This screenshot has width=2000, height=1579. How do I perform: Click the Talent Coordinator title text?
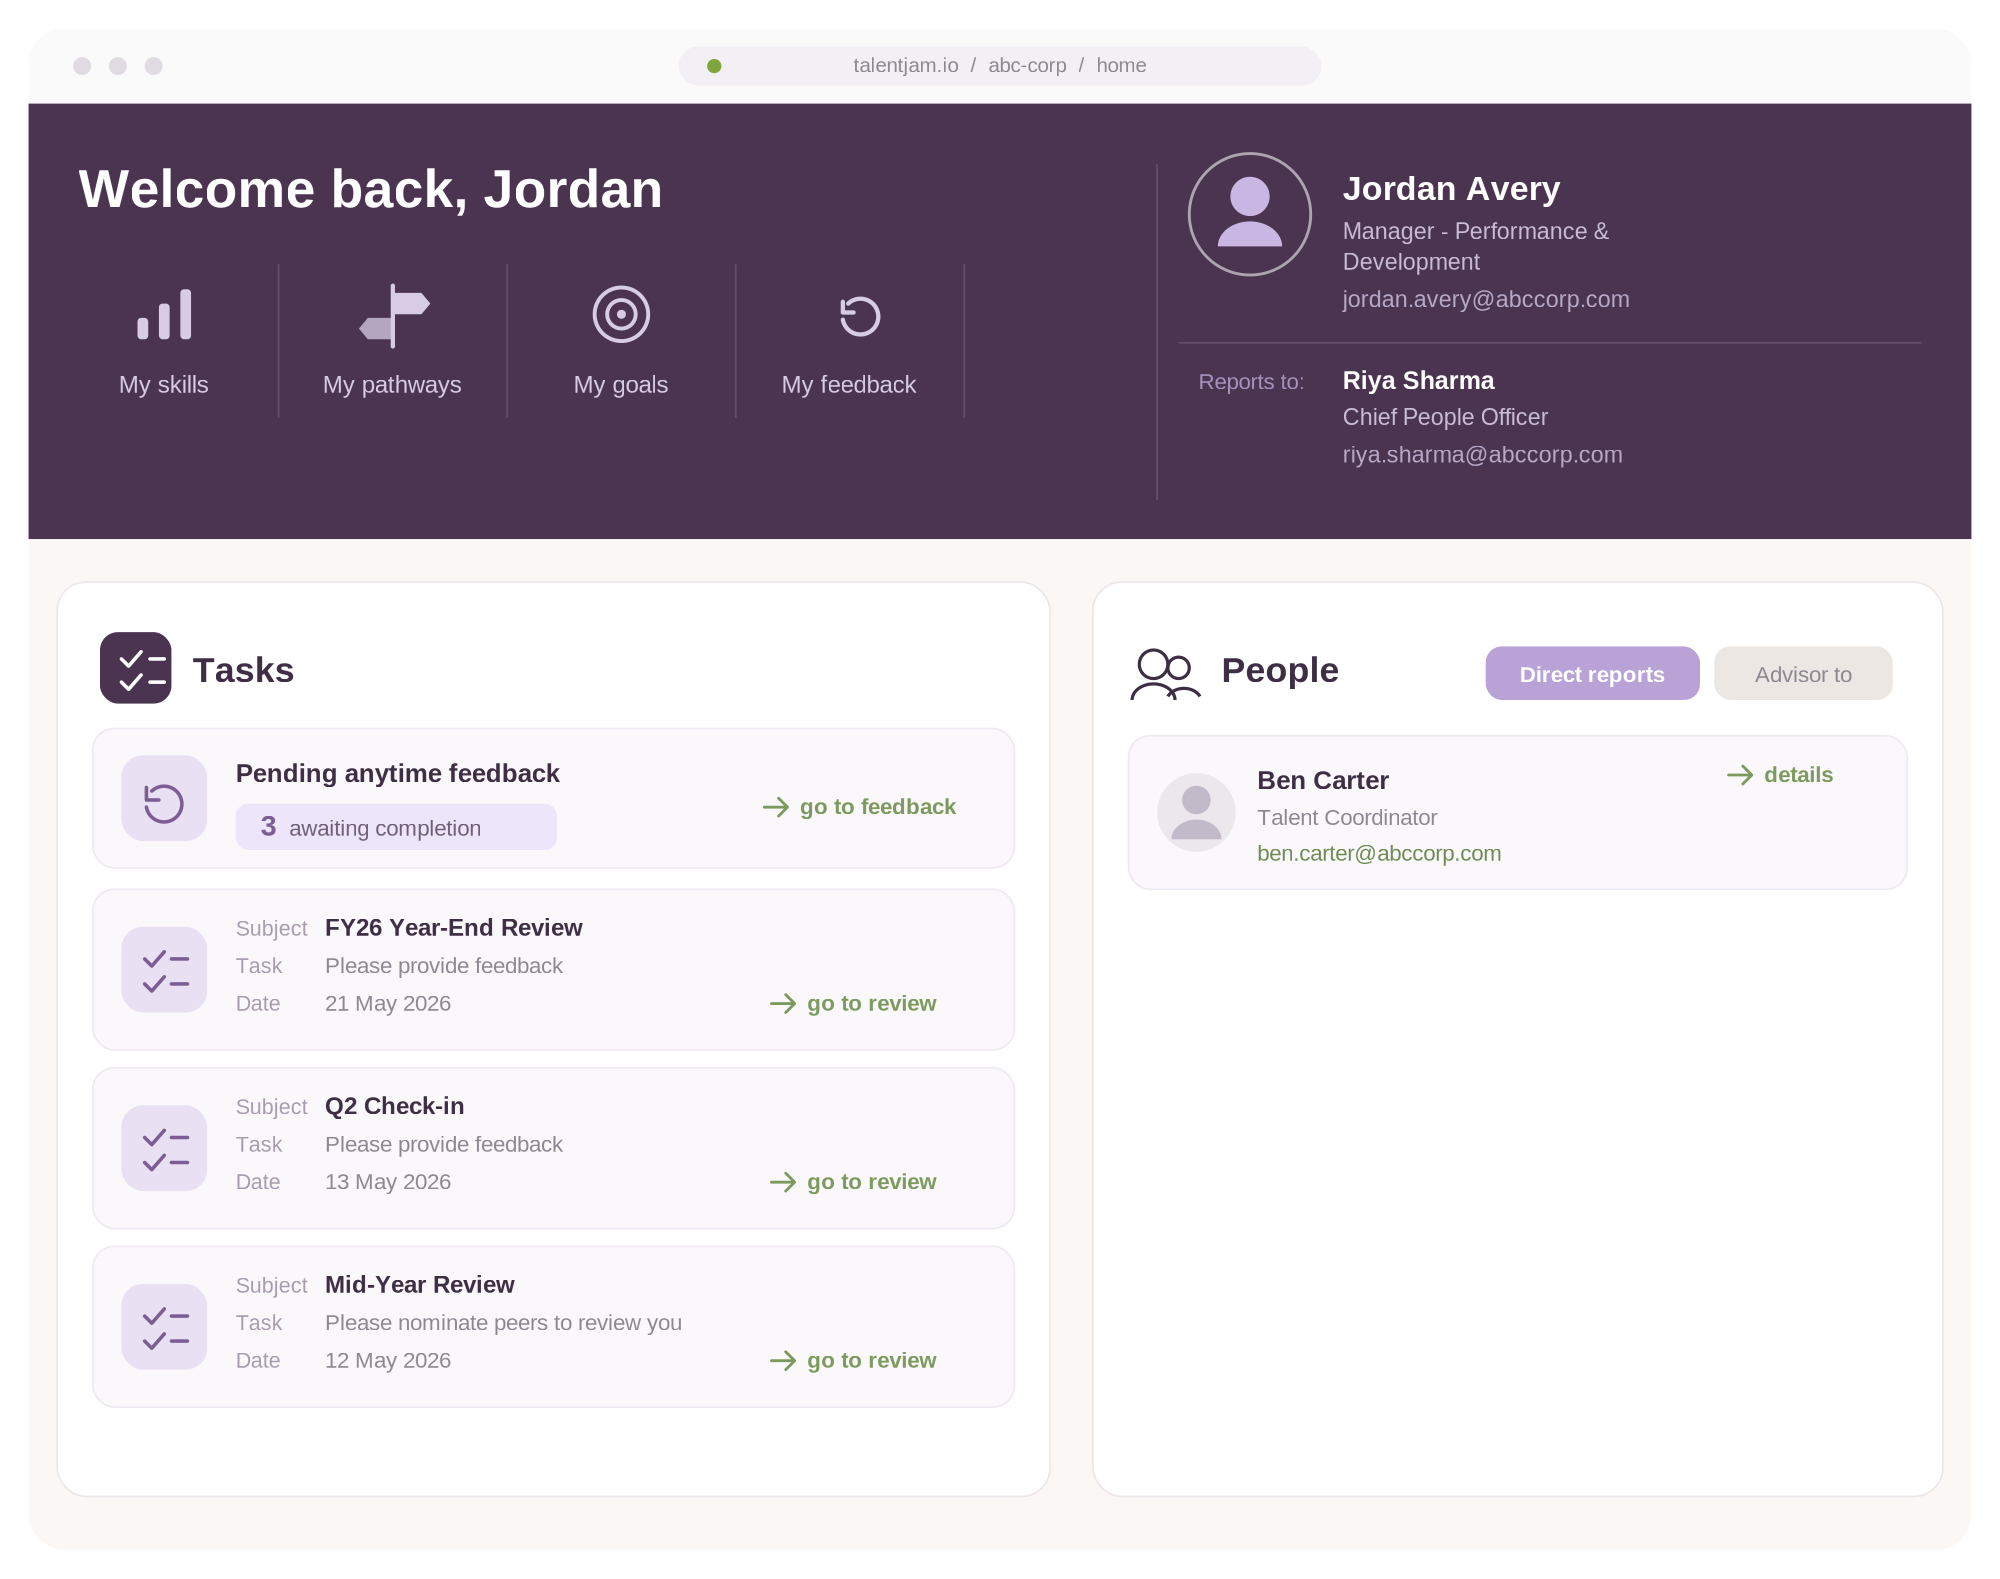(x=1347, y=818)
